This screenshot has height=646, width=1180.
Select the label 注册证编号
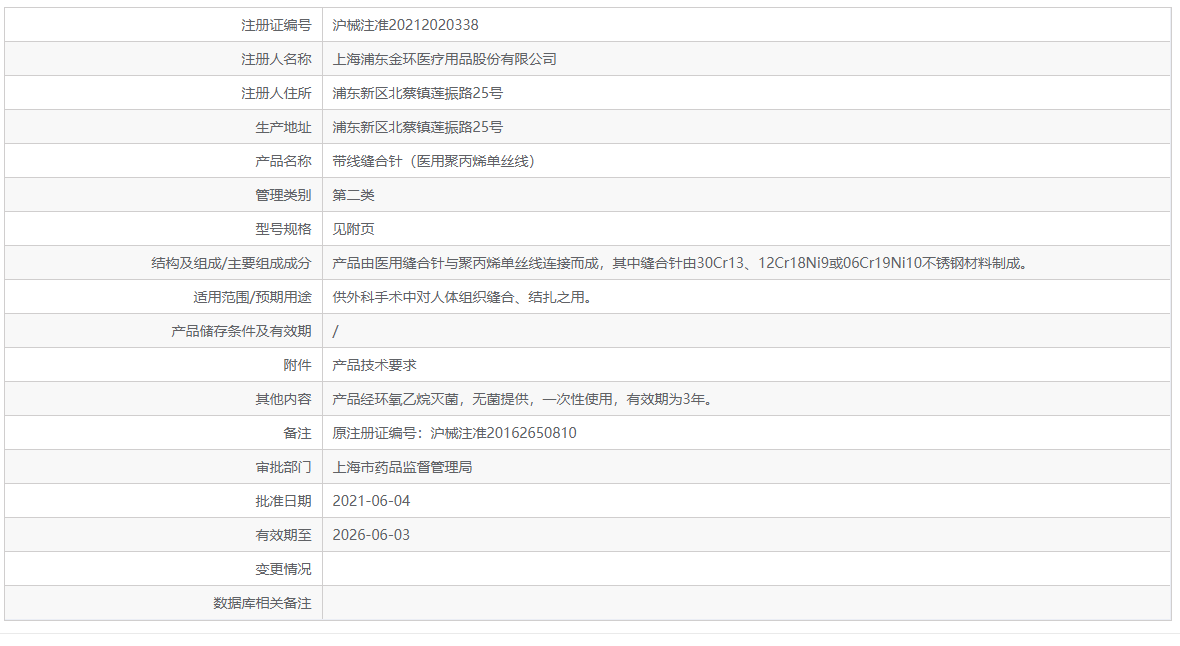click(275, 25)
